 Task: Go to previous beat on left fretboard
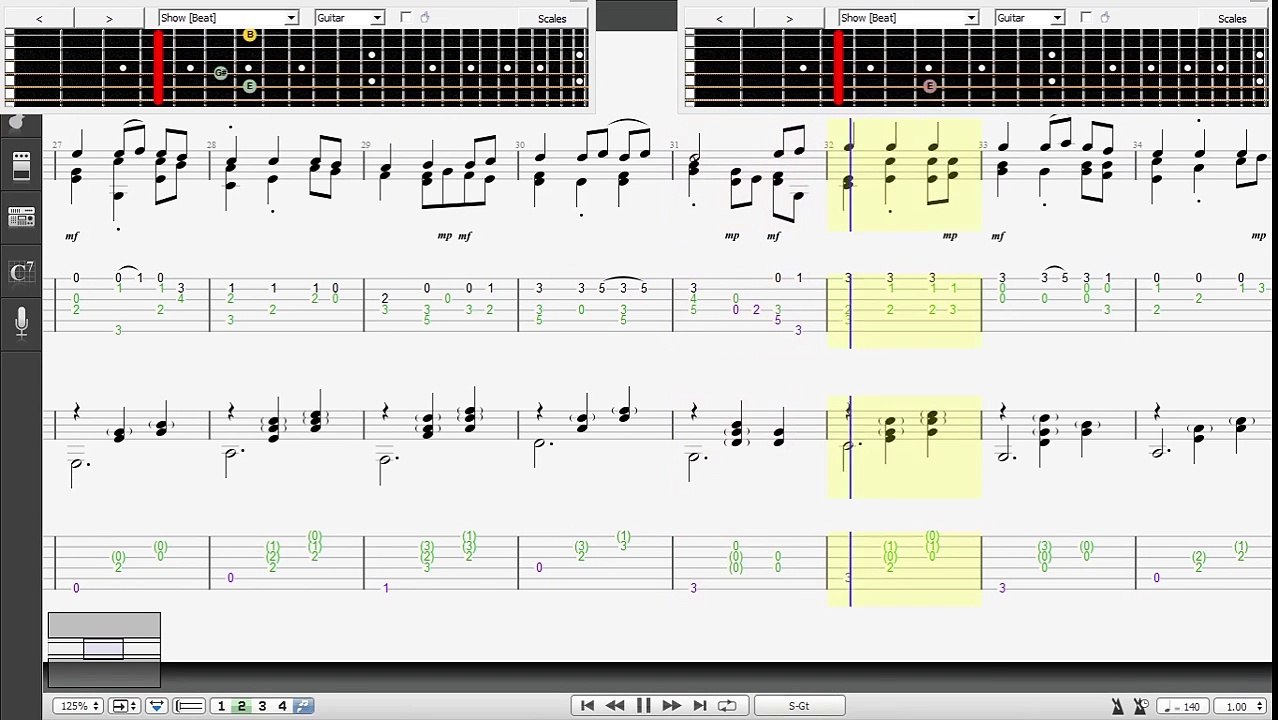(39, 18)
